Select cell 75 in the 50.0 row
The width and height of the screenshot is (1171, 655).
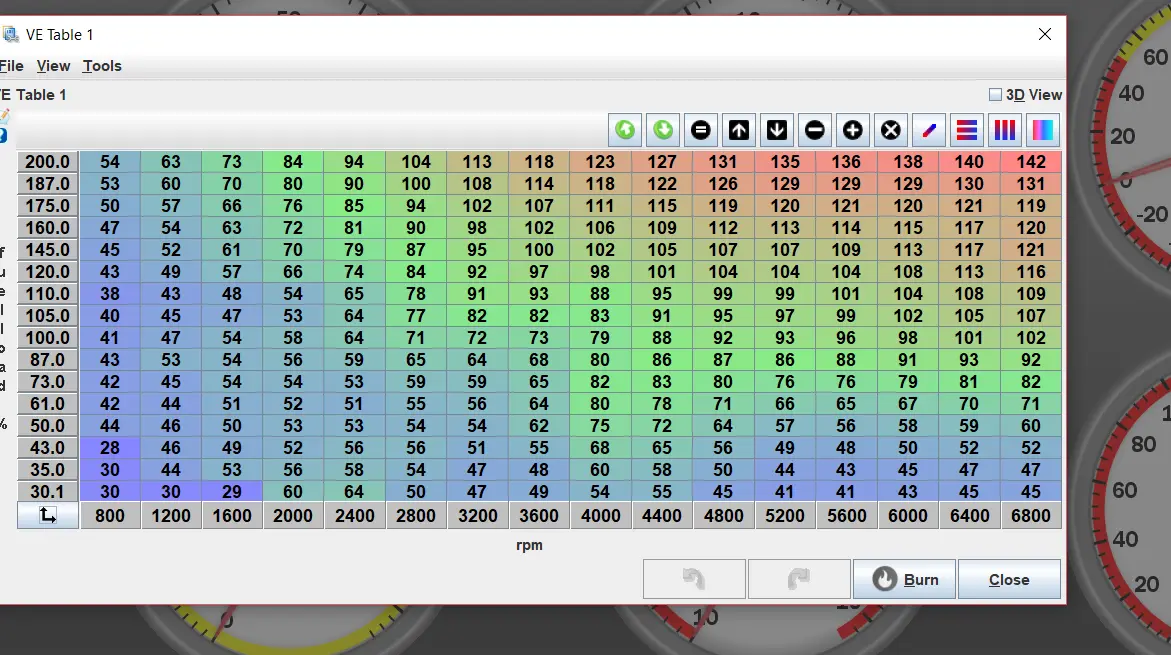[x=600, y=426]
